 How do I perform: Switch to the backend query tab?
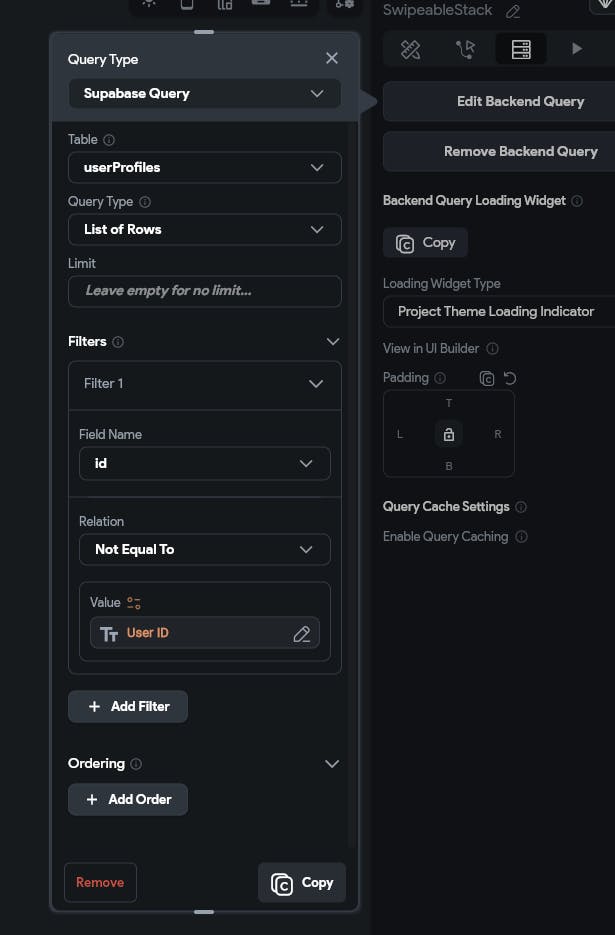click(x=521, y=49)
